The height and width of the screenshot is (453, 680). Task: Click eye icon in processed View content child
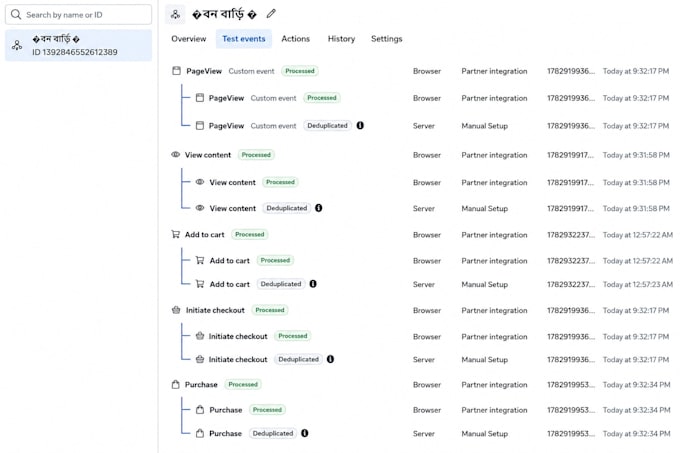199,182
